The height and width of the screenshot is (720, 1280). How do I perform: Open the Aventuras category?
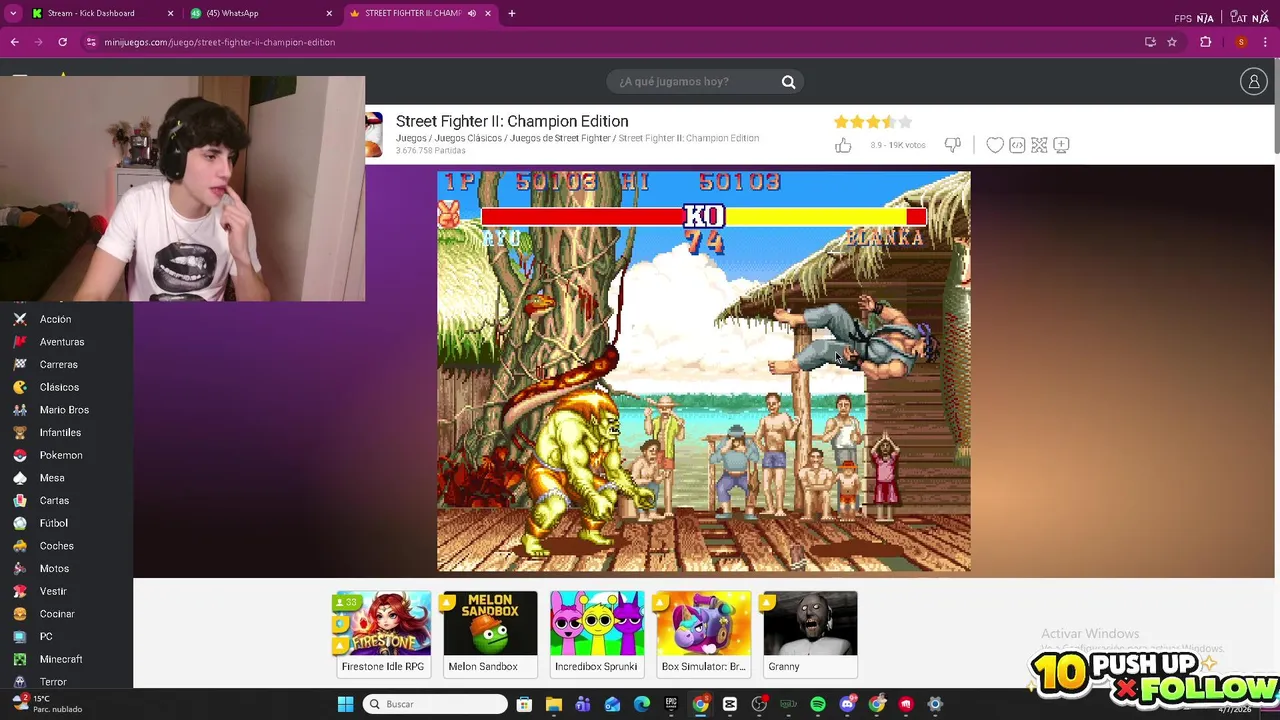pyautogui.click(x=61, y=342)
